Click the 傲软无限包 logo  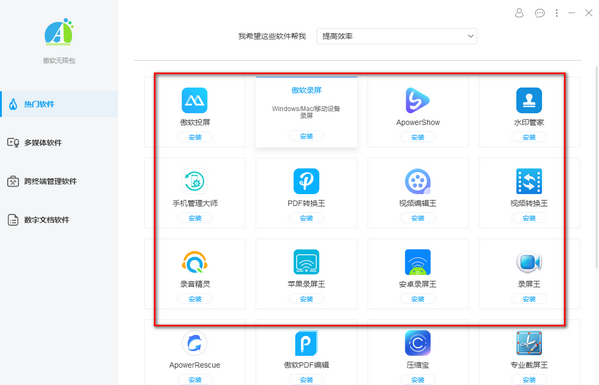[58, 32]
